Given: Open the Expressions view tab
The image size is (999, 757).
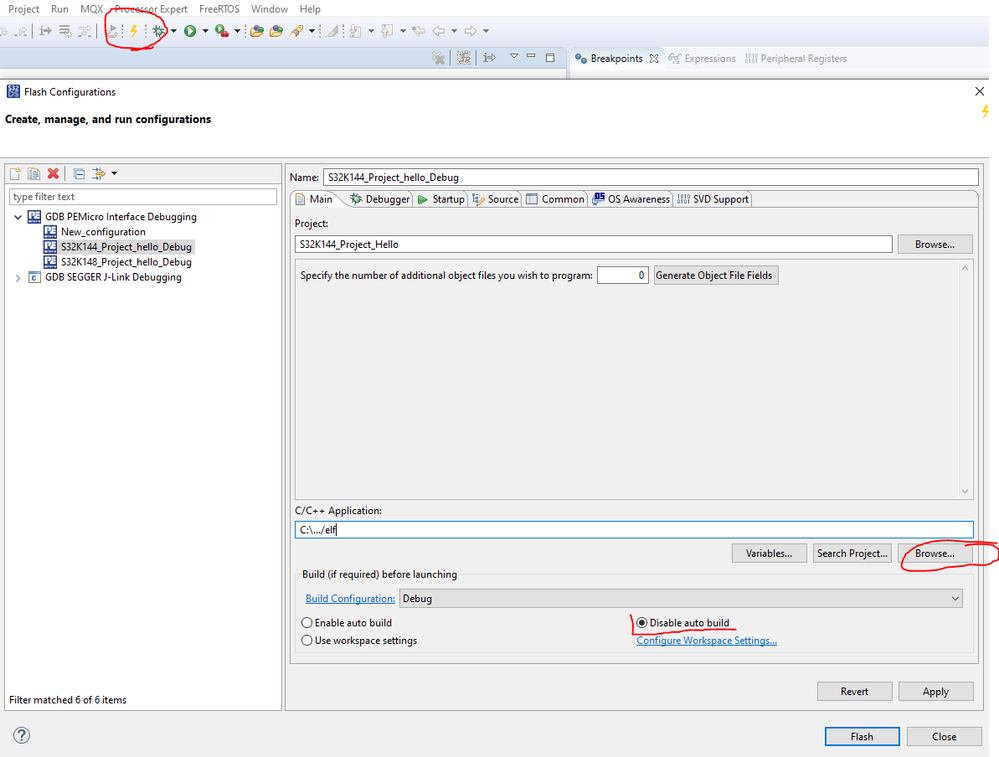Looking at the screenshot, I should click(x=702, y=59).
